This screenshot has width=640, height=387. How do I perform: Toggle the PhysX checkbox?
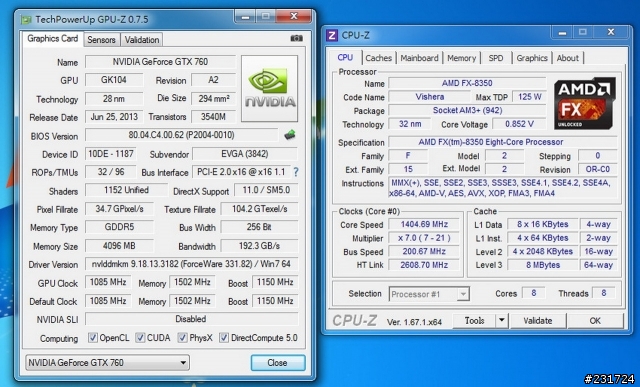182,338
